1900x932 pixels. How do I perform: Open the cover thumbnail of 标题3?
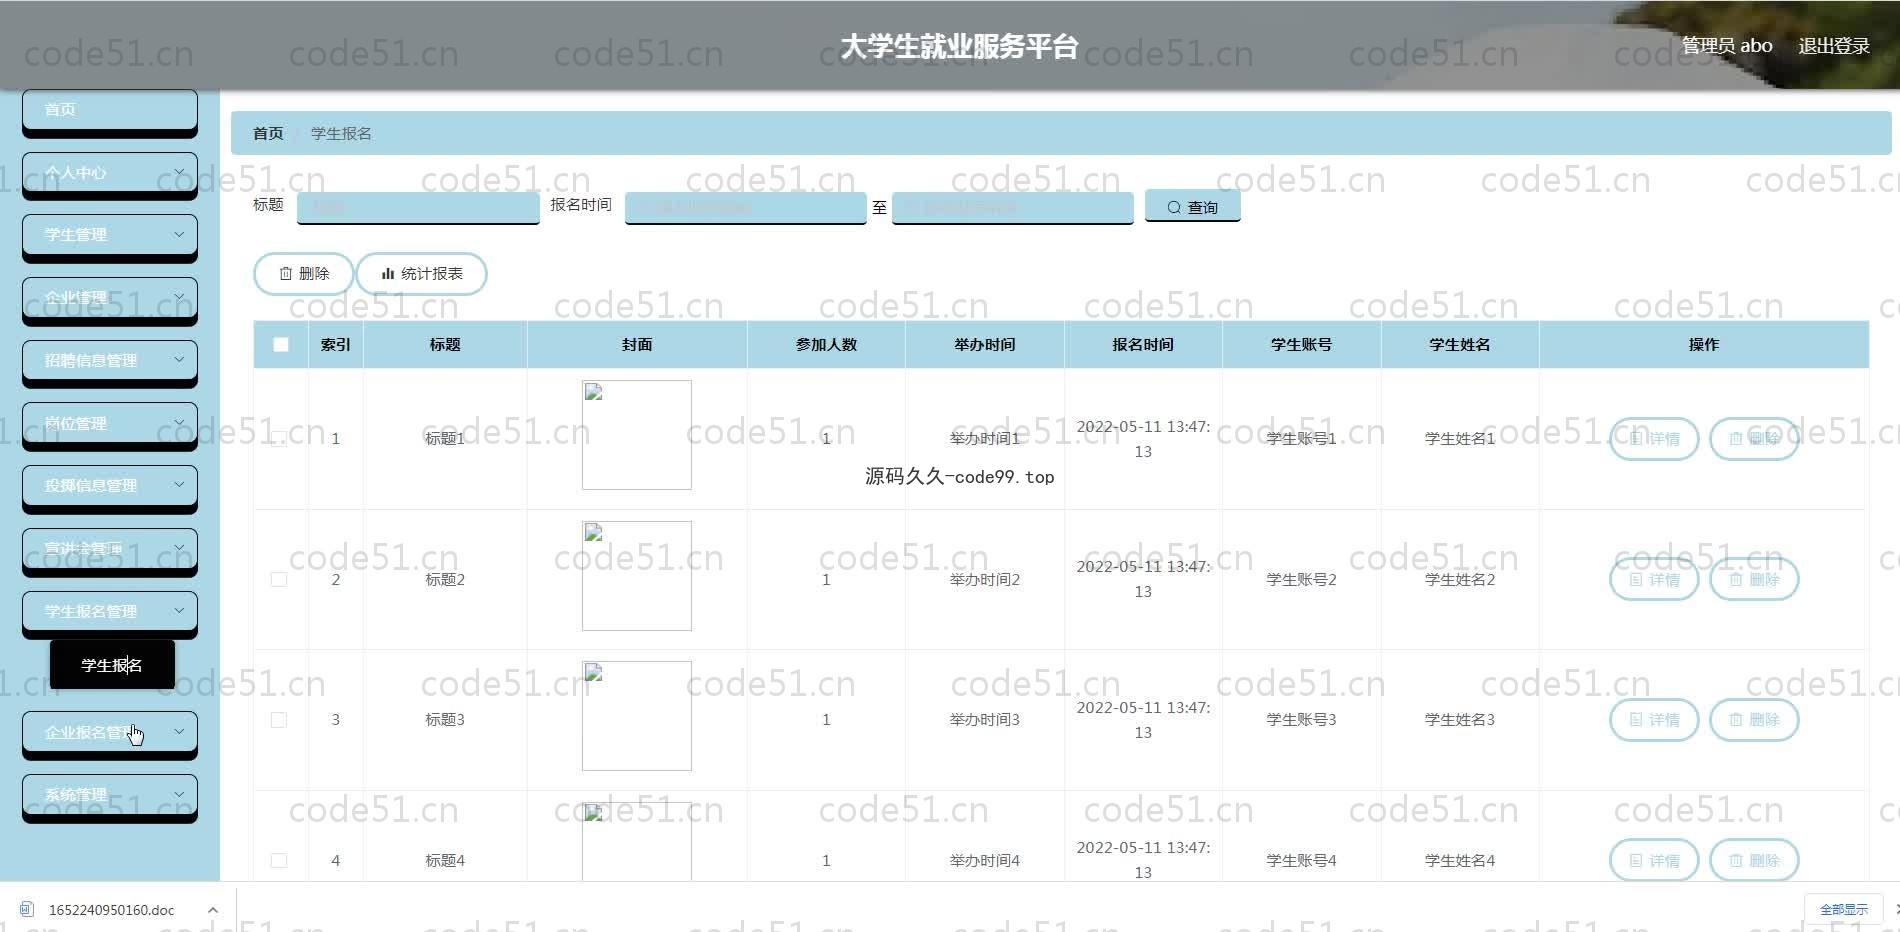coord(637,716)
